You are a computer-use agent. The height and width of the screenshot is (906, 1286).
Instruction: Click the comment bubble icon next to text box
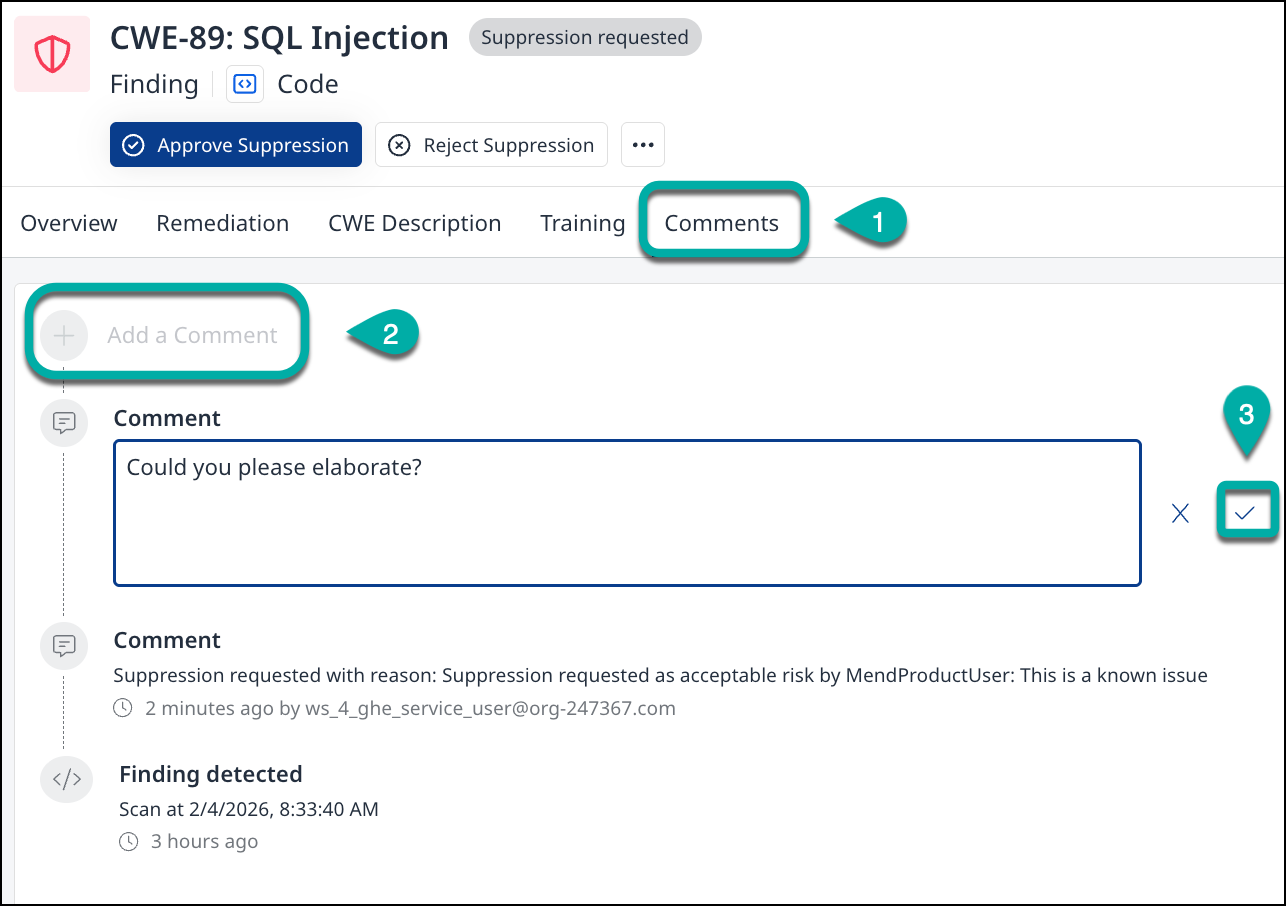(64, 423)
